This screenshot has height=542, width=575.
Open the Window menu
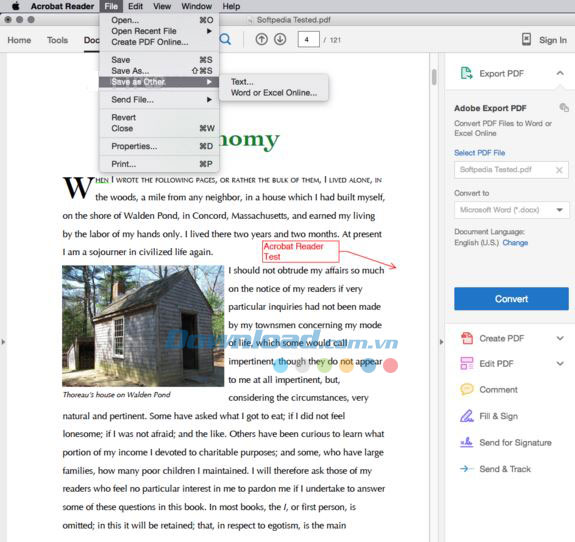click(197, 6)
